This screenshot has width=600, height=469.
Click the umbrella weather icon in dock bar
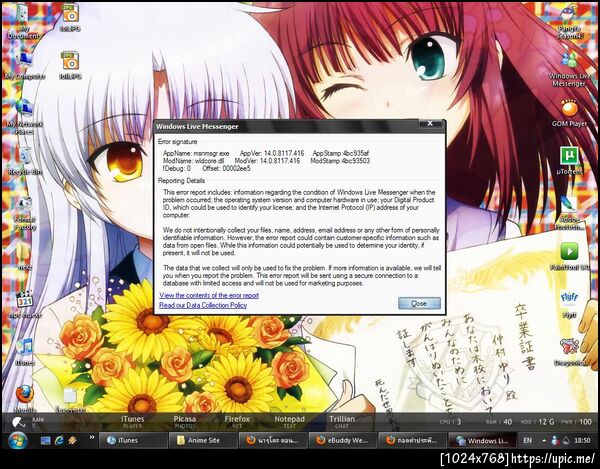point(18,422)
